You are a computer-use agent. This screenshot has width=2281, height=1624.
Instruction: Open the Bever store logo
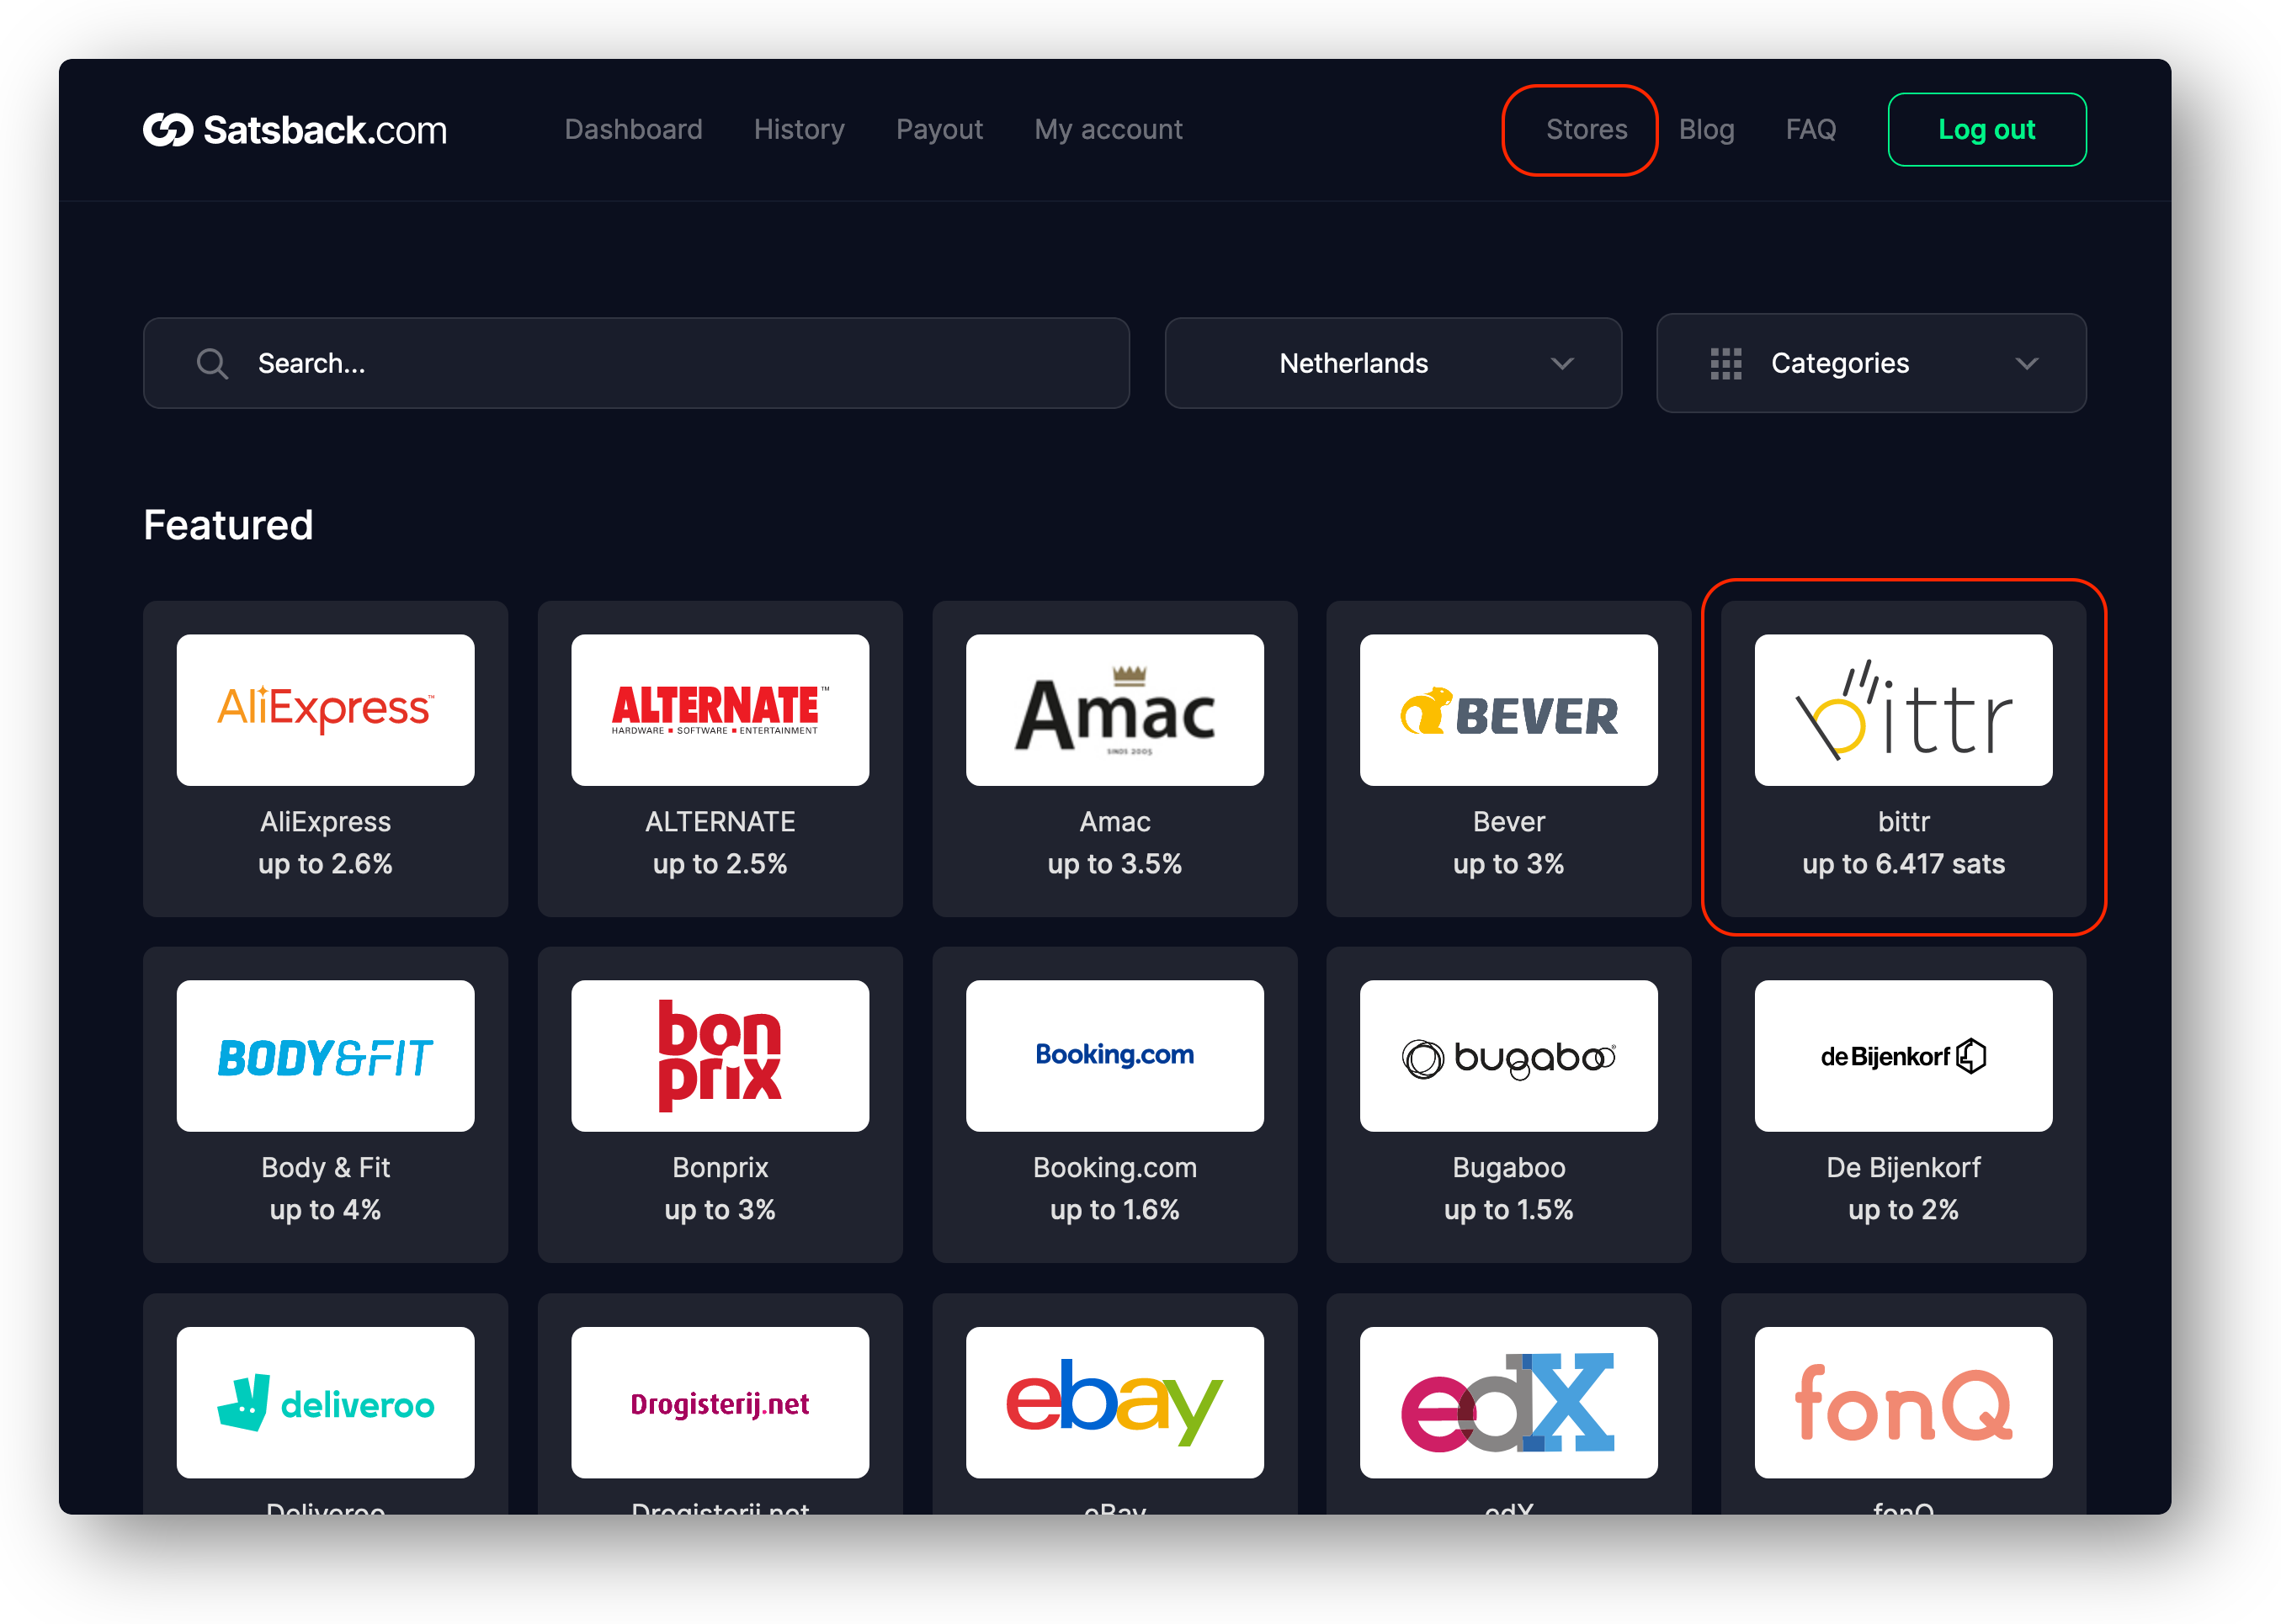[x=1508, y=709]
